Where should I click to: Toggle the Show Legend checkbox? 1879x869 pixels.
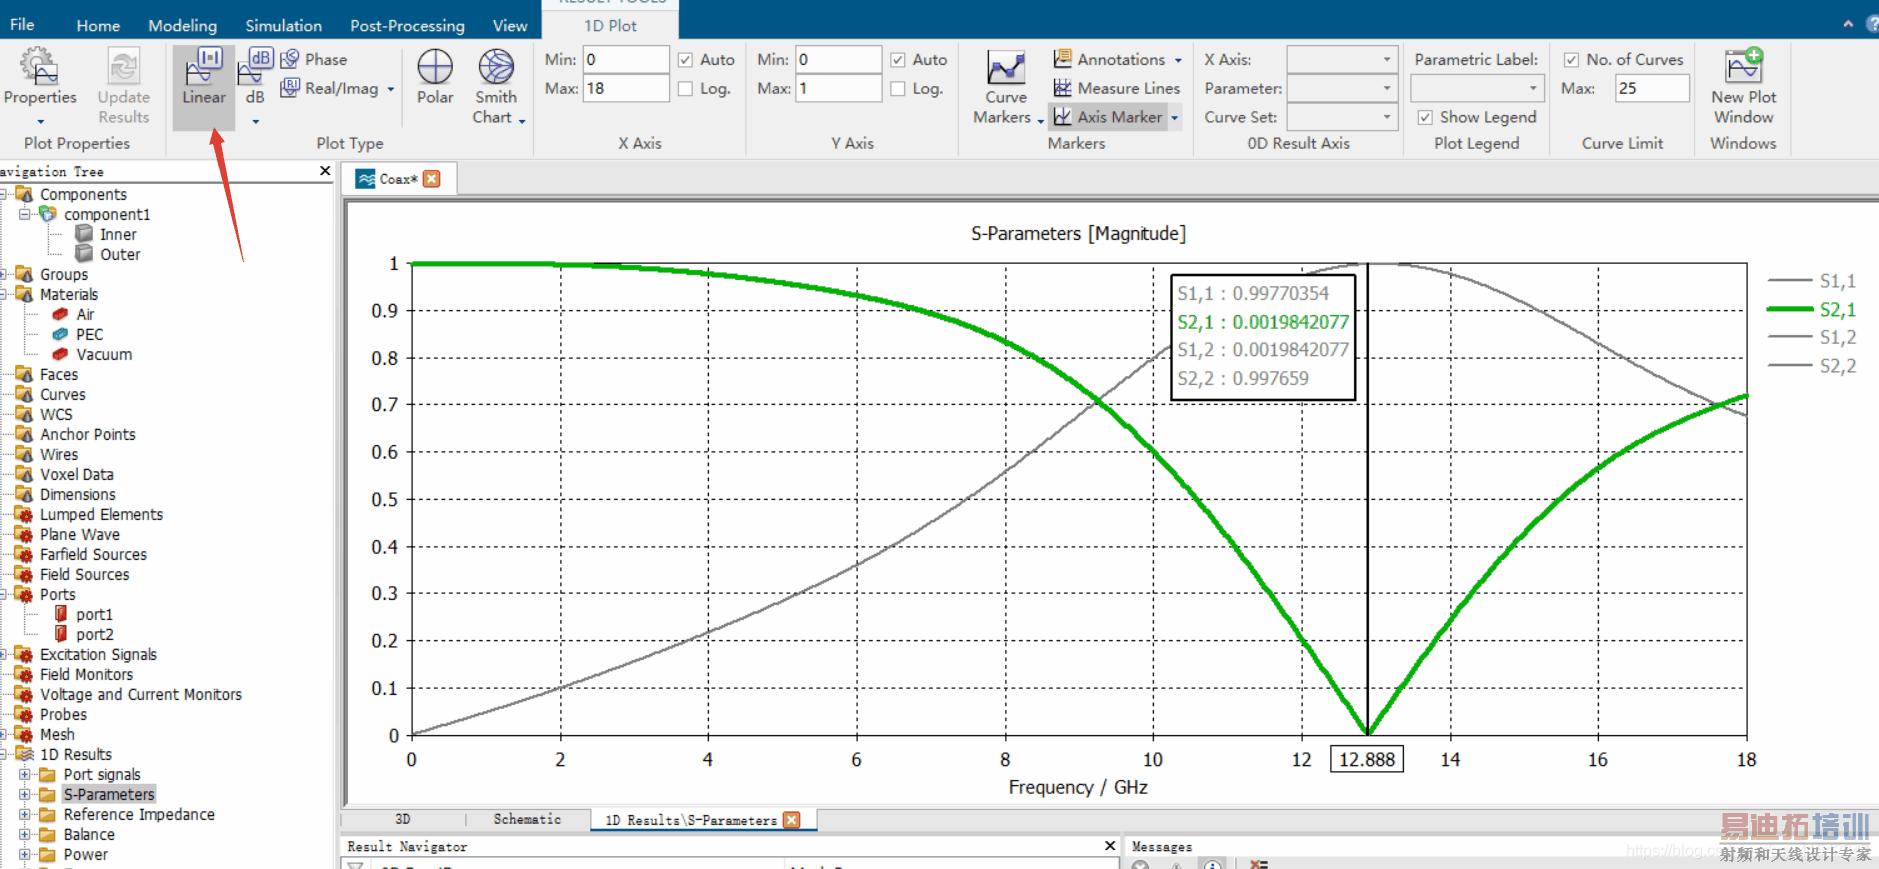(x=1425, y=117)
